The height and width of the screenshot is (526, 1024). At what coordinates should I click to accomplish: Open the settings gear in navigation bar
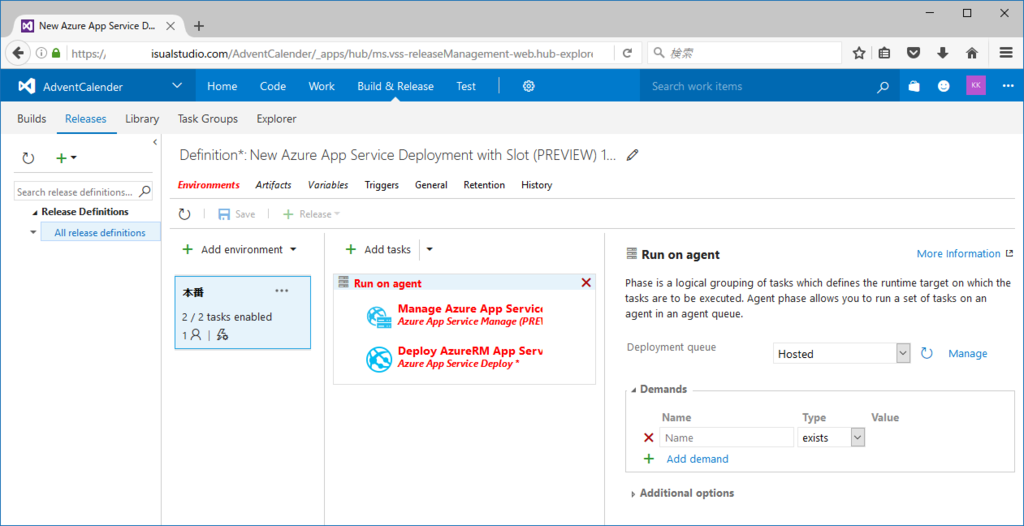pyautogui.click(x=529, y=86)
